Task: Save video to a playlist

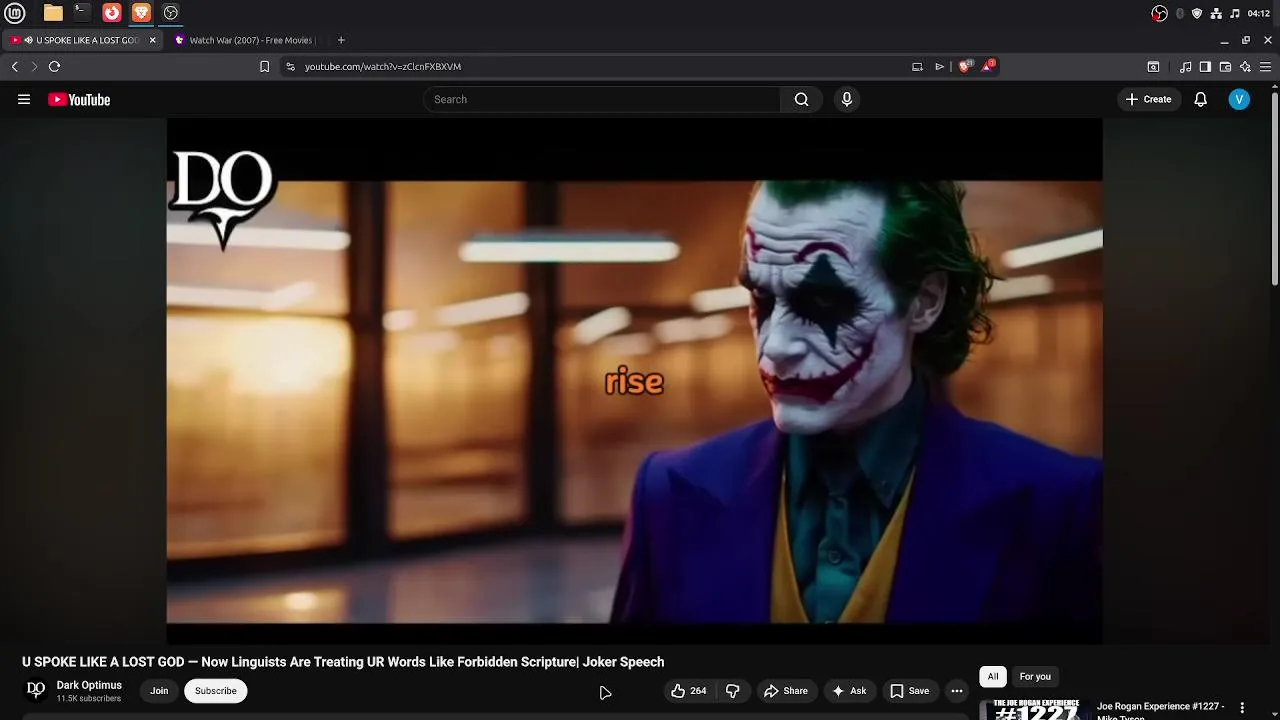Action: pyautogui.click(x=910, y=691)
